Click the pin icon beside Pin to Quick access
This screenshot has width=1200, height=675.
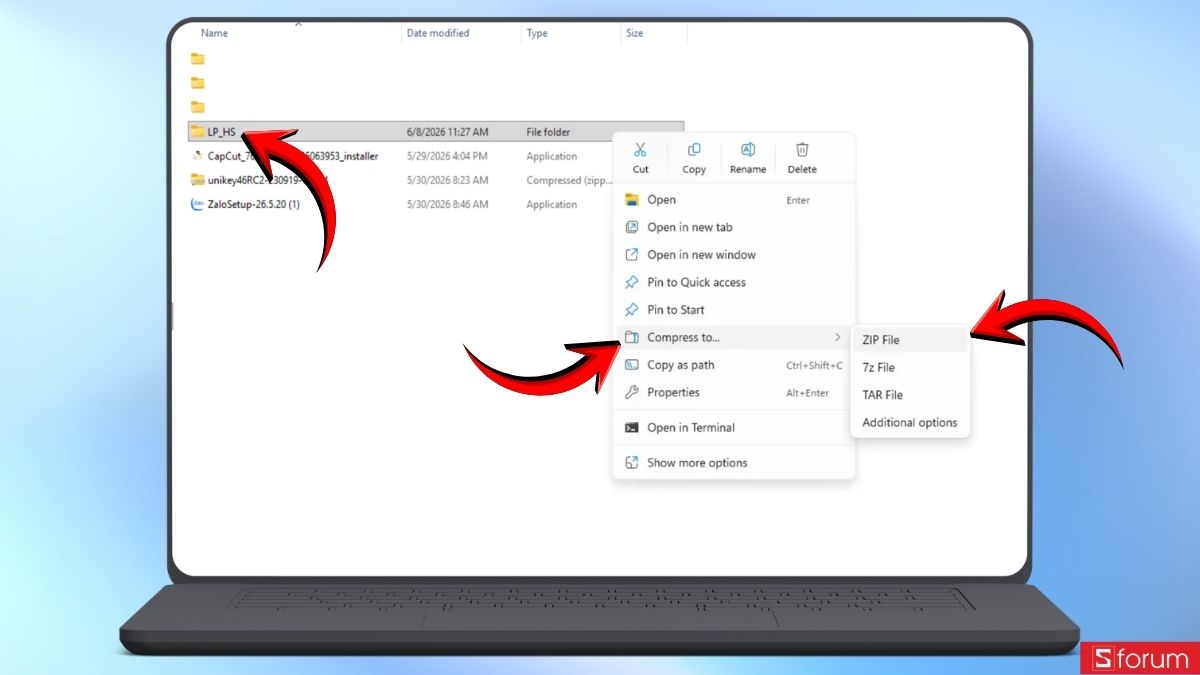631,282
